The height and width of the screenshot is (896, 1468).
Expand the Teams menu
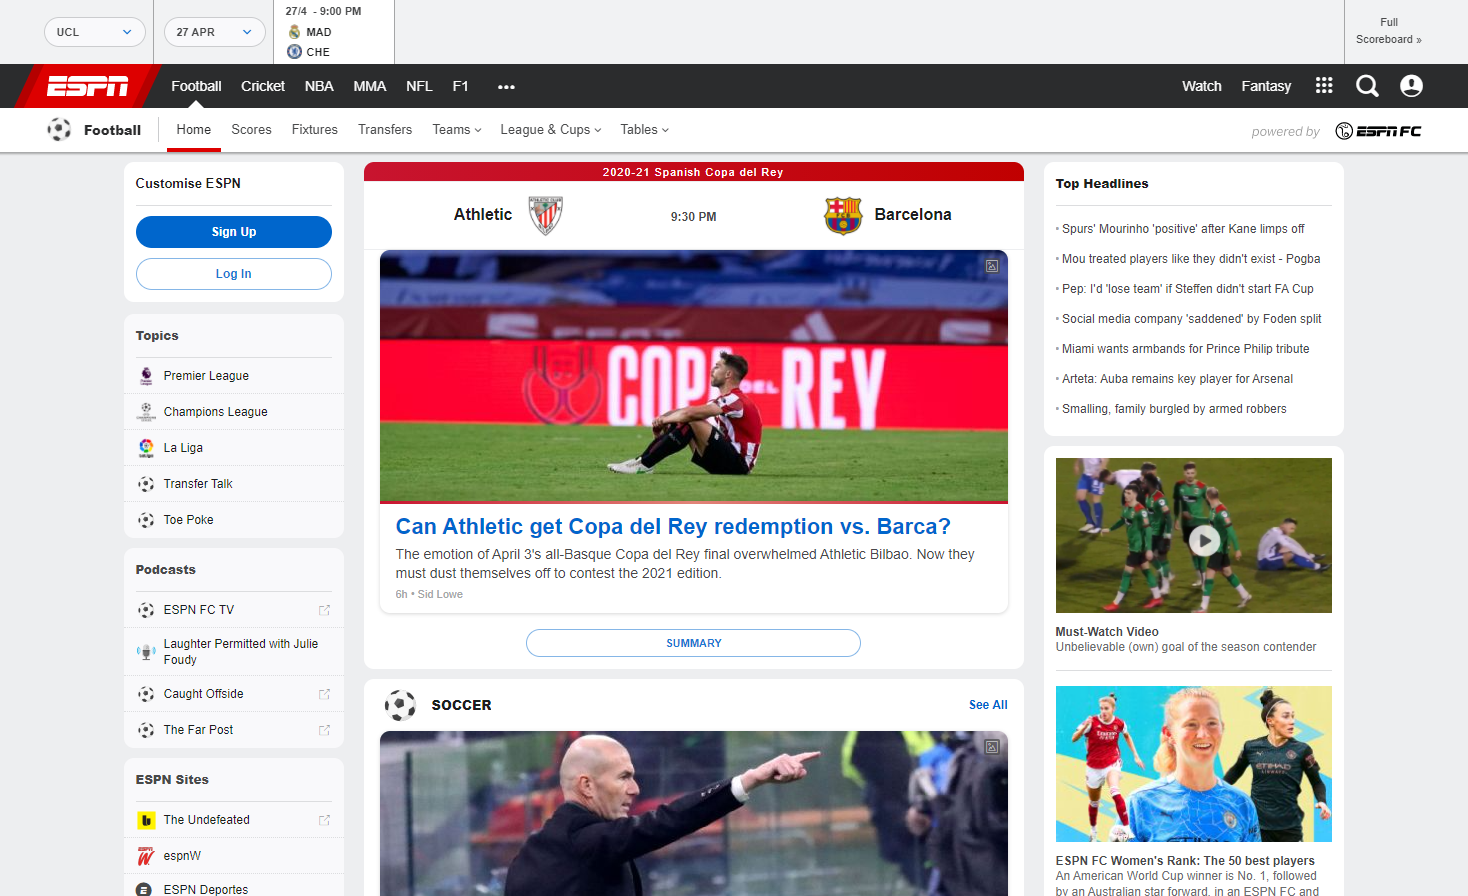point(457,130)
